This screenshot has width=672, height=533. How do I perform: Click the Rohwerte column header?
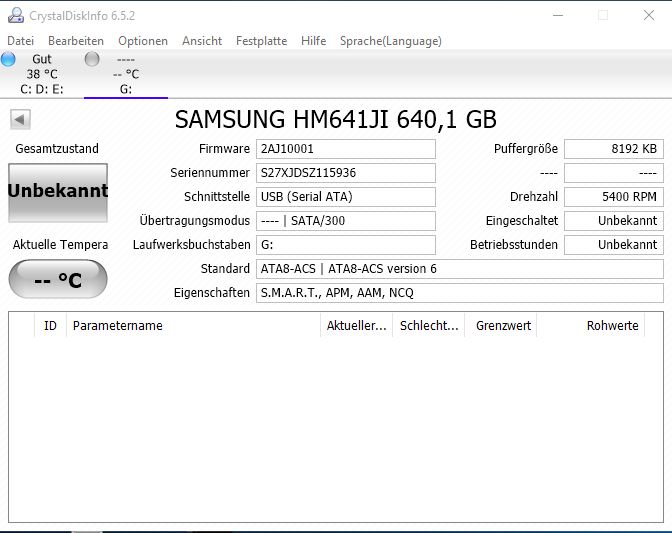coord(591,326)
